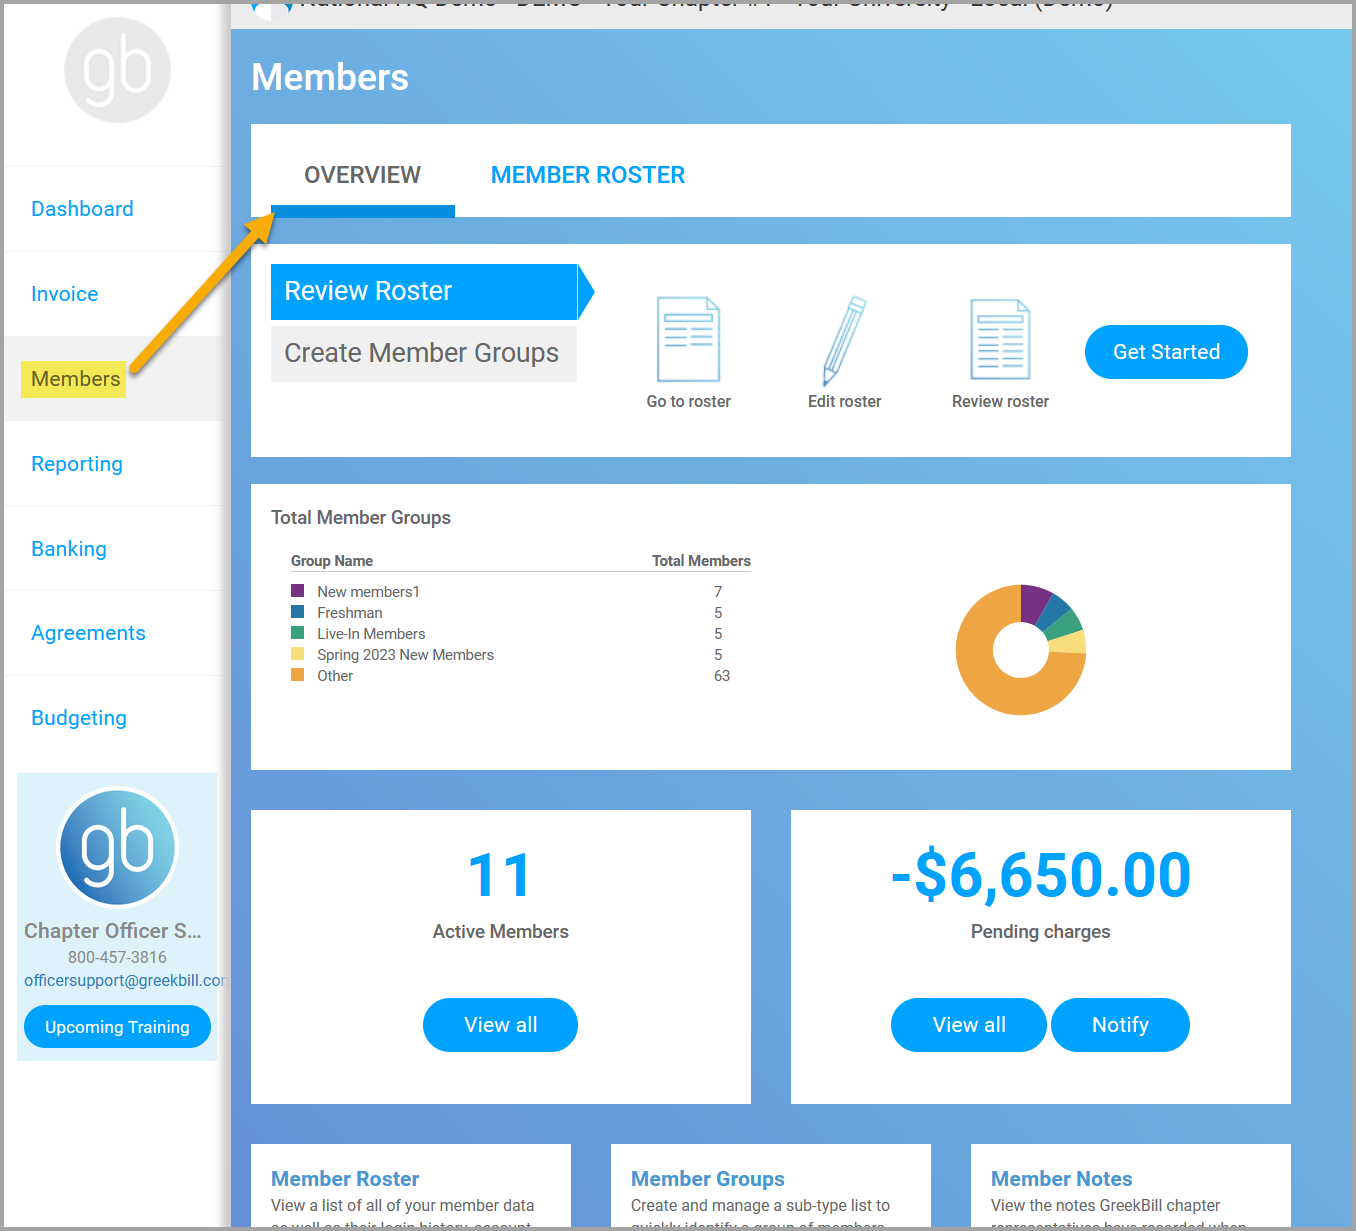The width and height of the screenshot is (1356, 1231).
Task: View all pending charges
Action: pos(968,1025)
